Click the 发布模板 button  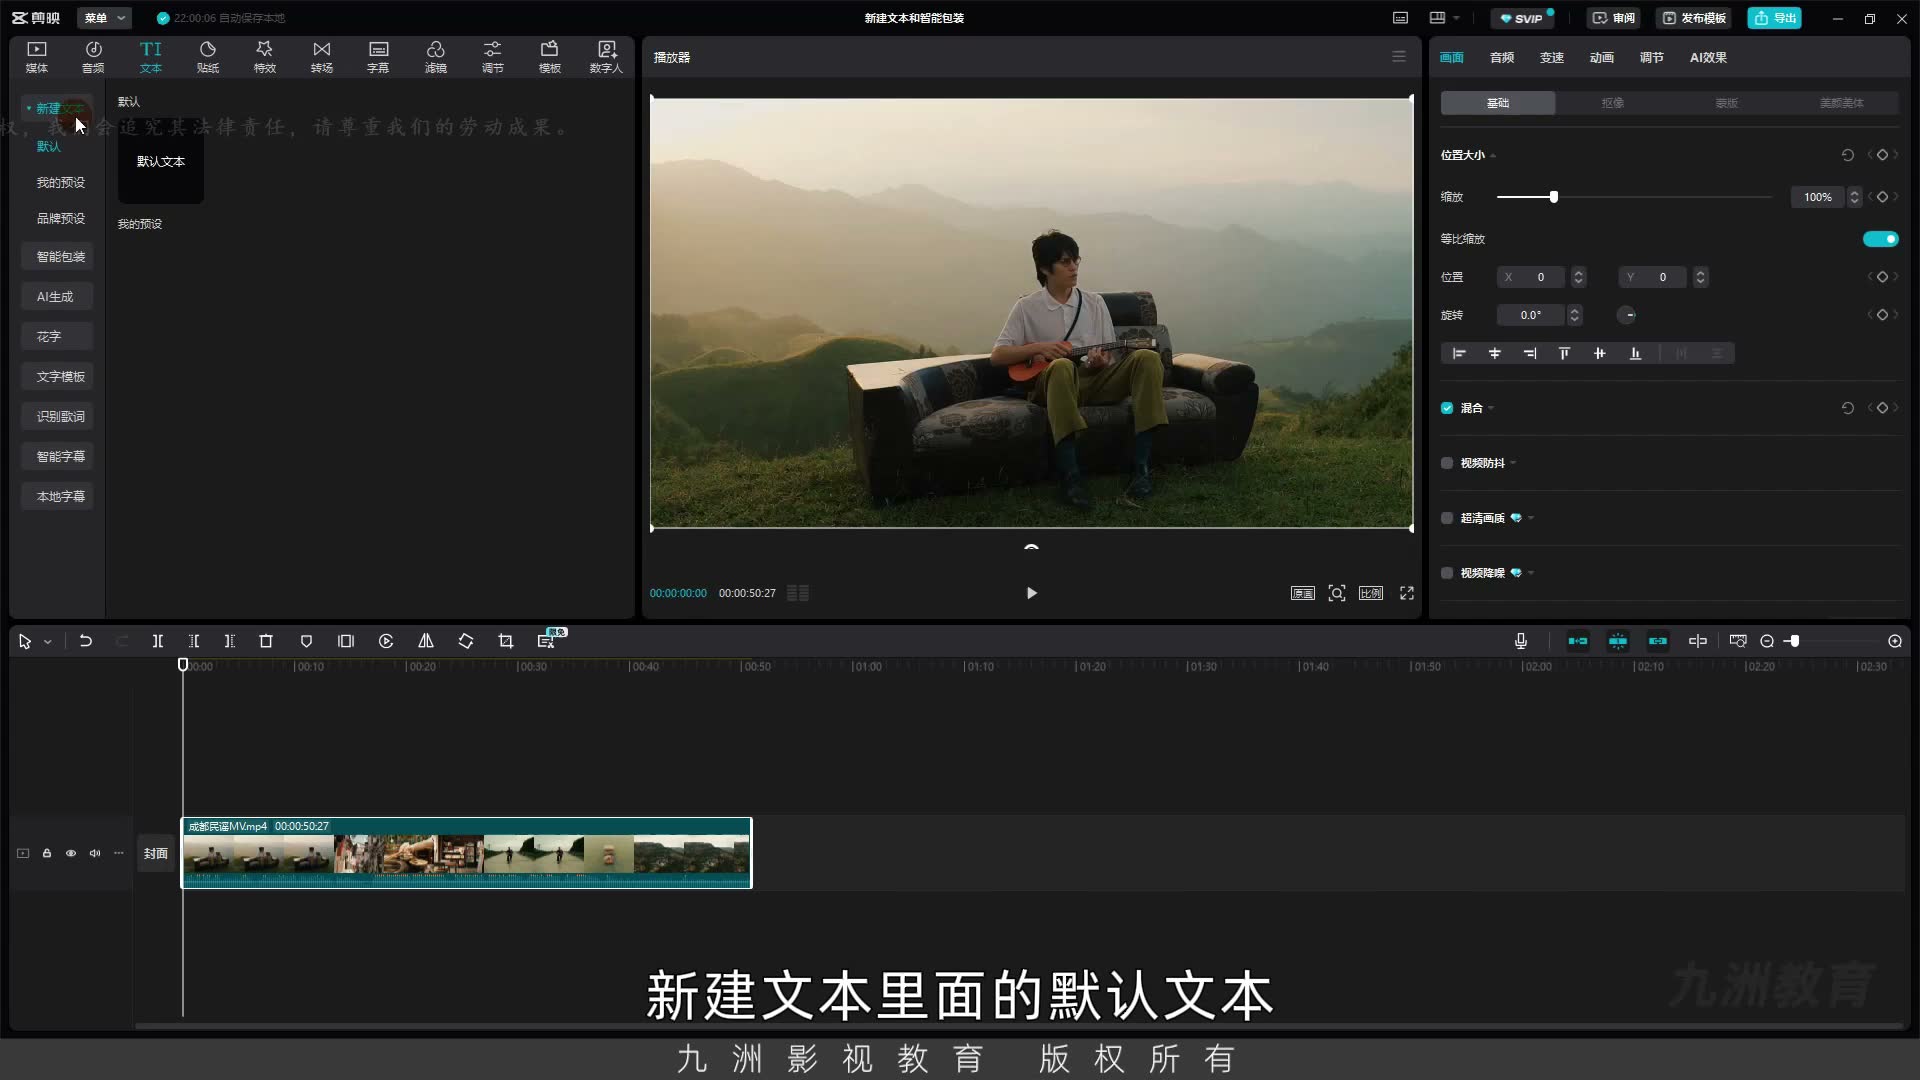click(x=1694, y=18)
